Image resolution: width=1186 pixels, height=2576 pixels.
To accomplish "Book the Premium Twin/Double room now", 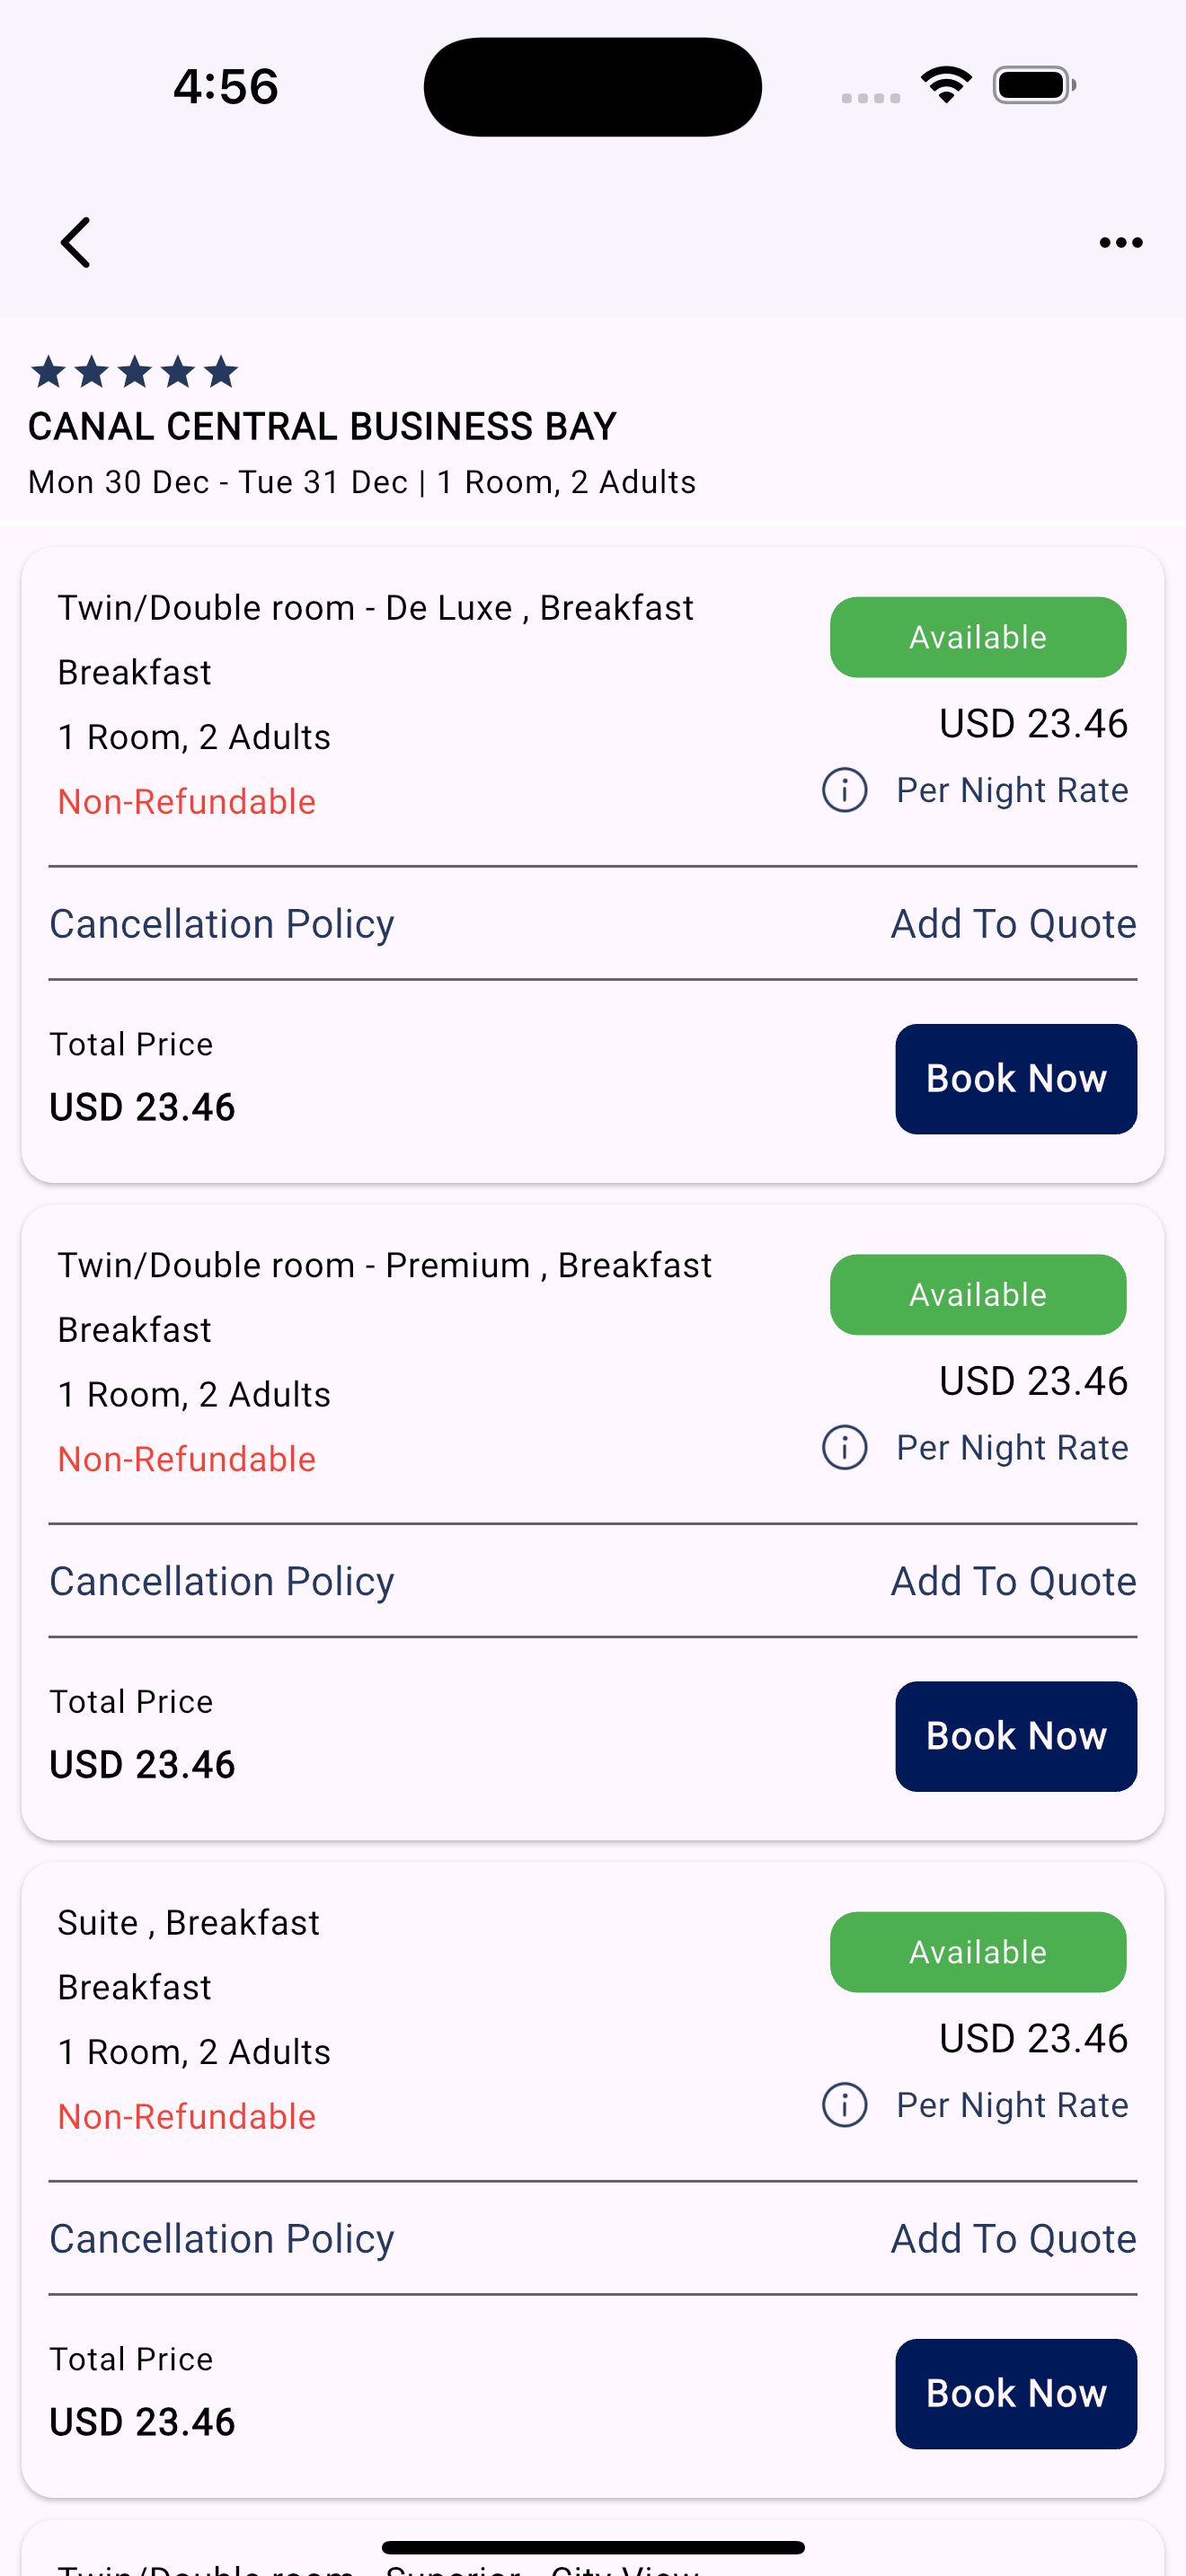I will point(1016,1735).
